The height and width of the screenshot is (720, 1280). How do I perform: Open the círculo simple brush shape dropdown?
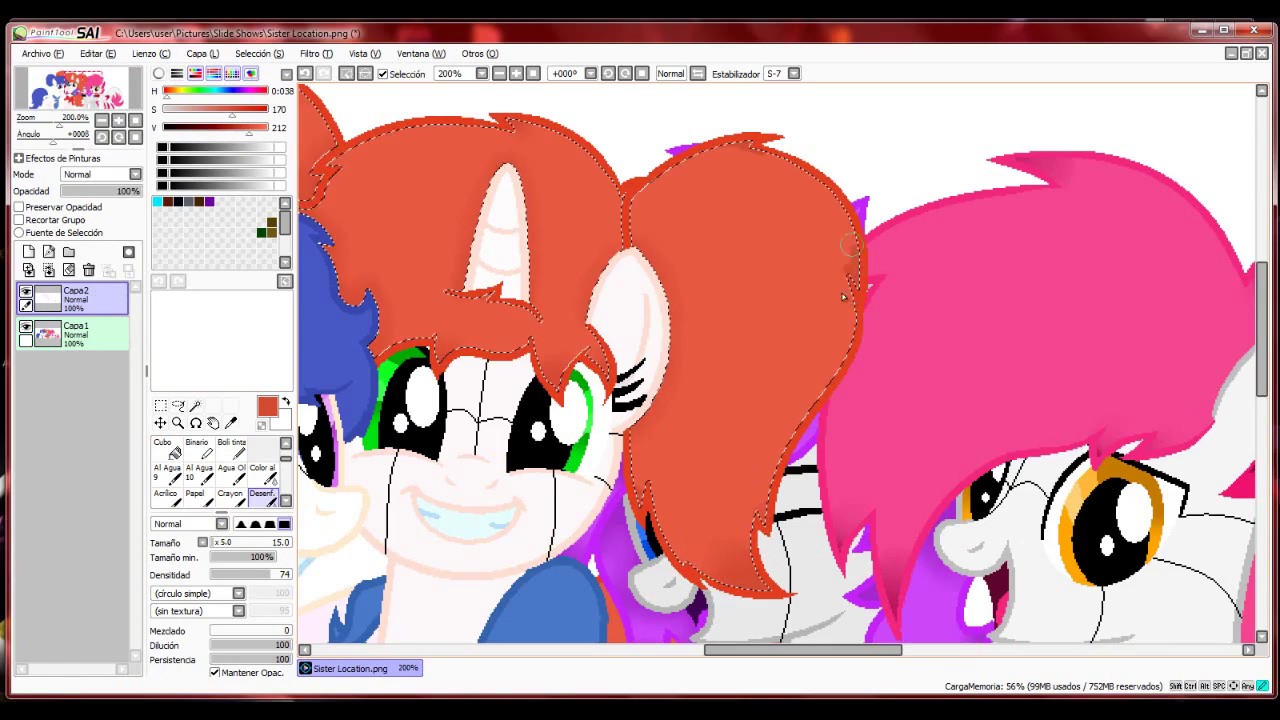tap(238, 593)
